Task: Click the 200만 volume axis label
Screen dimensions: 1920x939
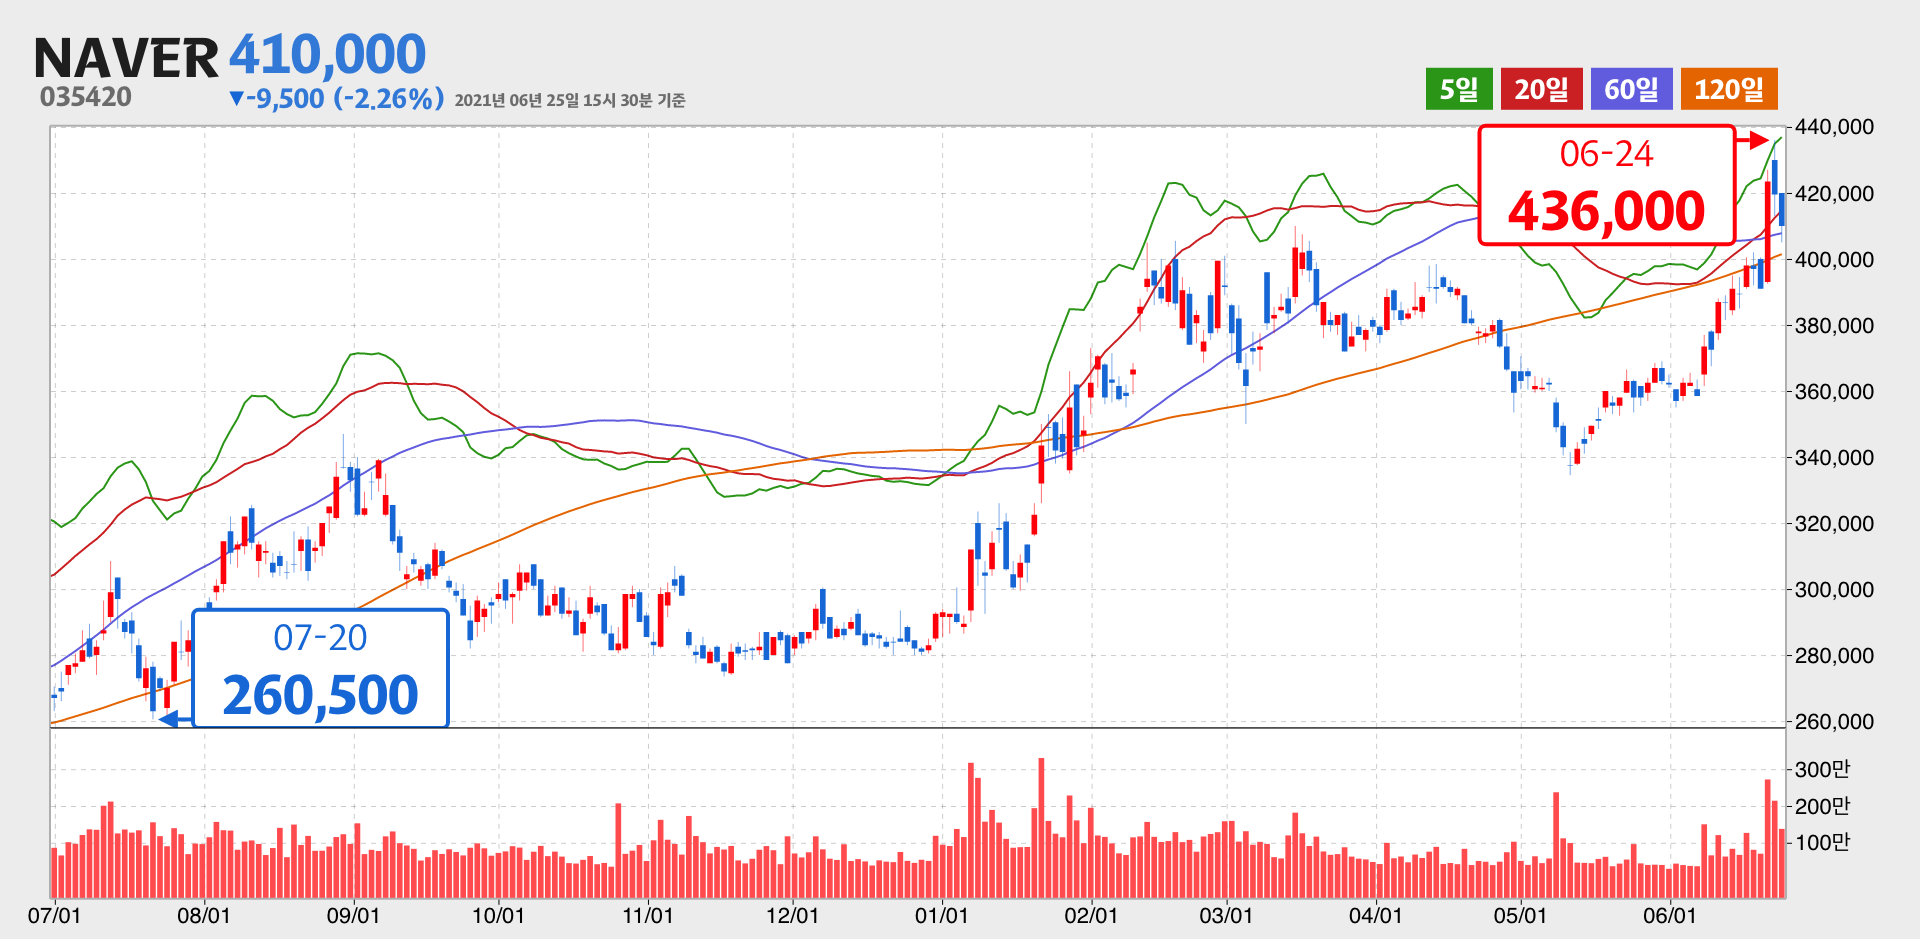Action: [1822, 806]
